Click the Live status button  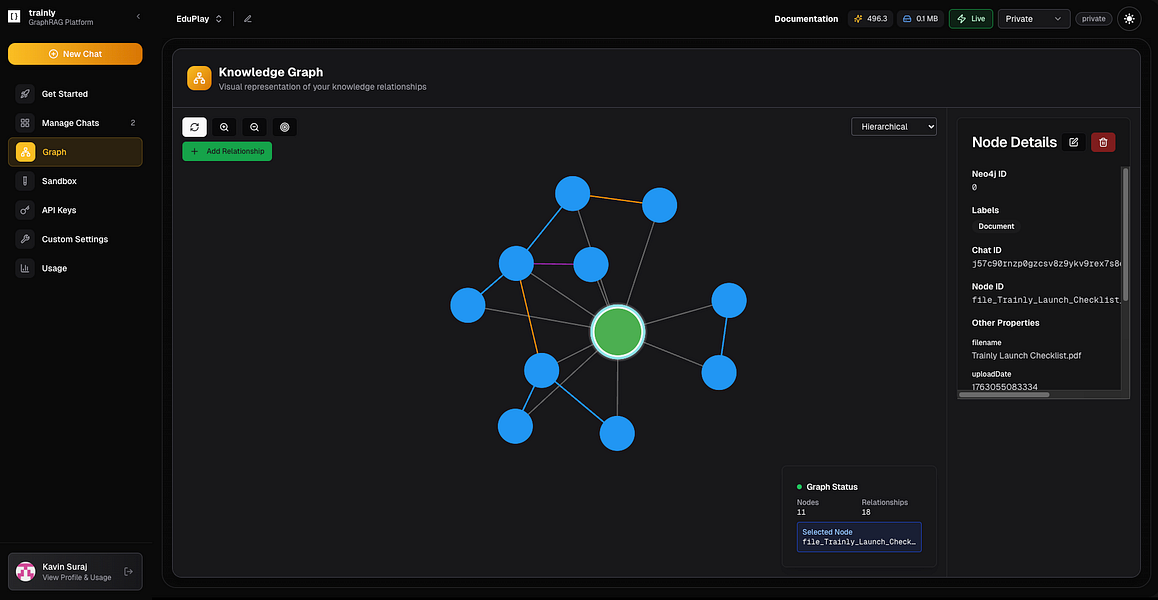970,19
